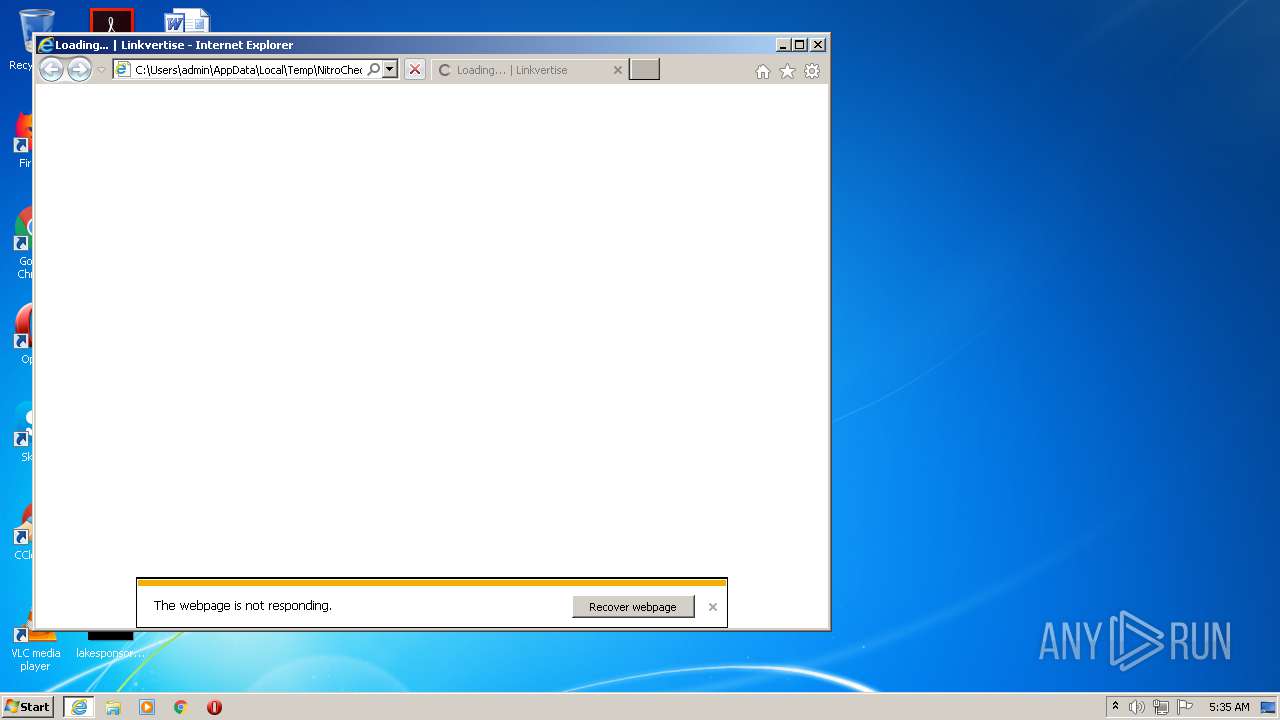Click the Recover webpage button
1280x720 pixels.
[x=633, y=607]
